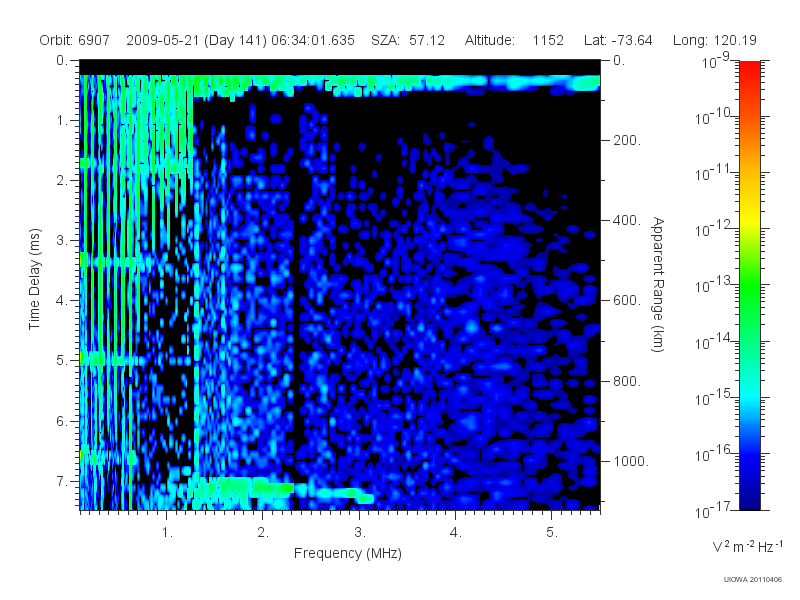Click the 'Altitude: 1152' label

[514, 40]
